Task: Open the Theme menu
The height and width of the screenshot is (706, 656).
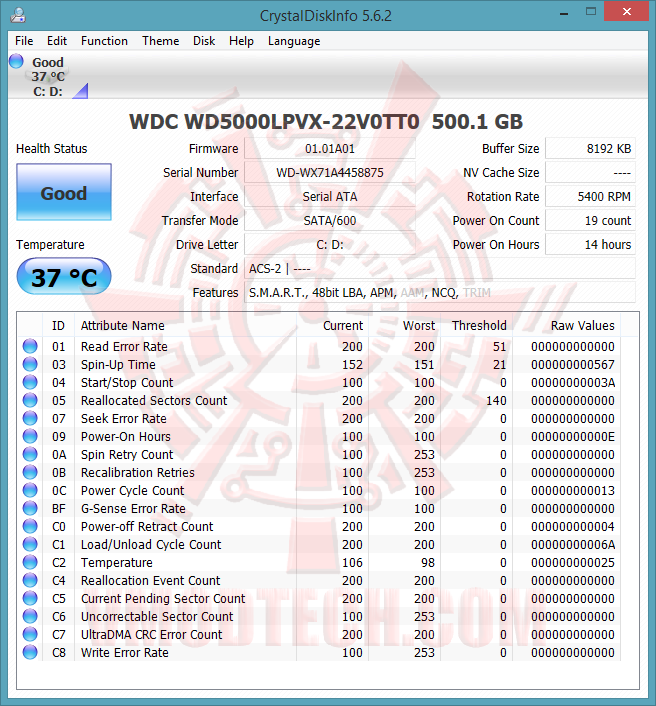Action: click(x=160, y=41)
